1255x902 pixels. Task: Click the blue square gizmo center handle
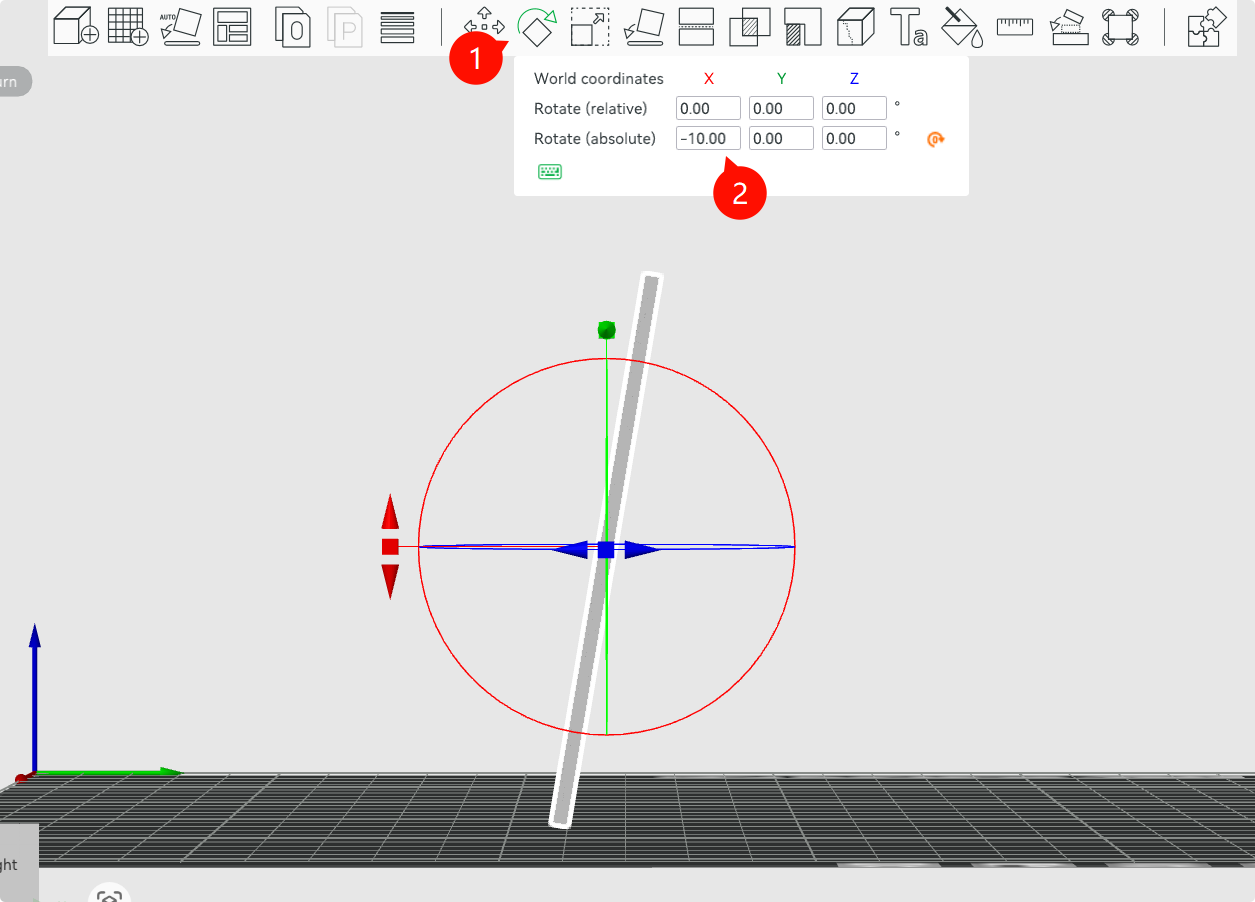pos(606,549)
